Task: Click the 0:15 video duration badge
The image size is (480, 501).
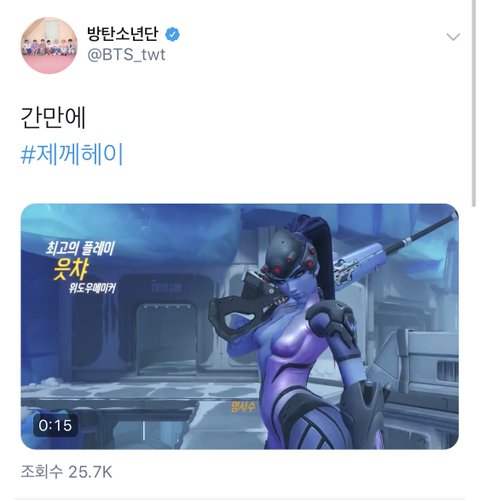Action: (55, 425)
